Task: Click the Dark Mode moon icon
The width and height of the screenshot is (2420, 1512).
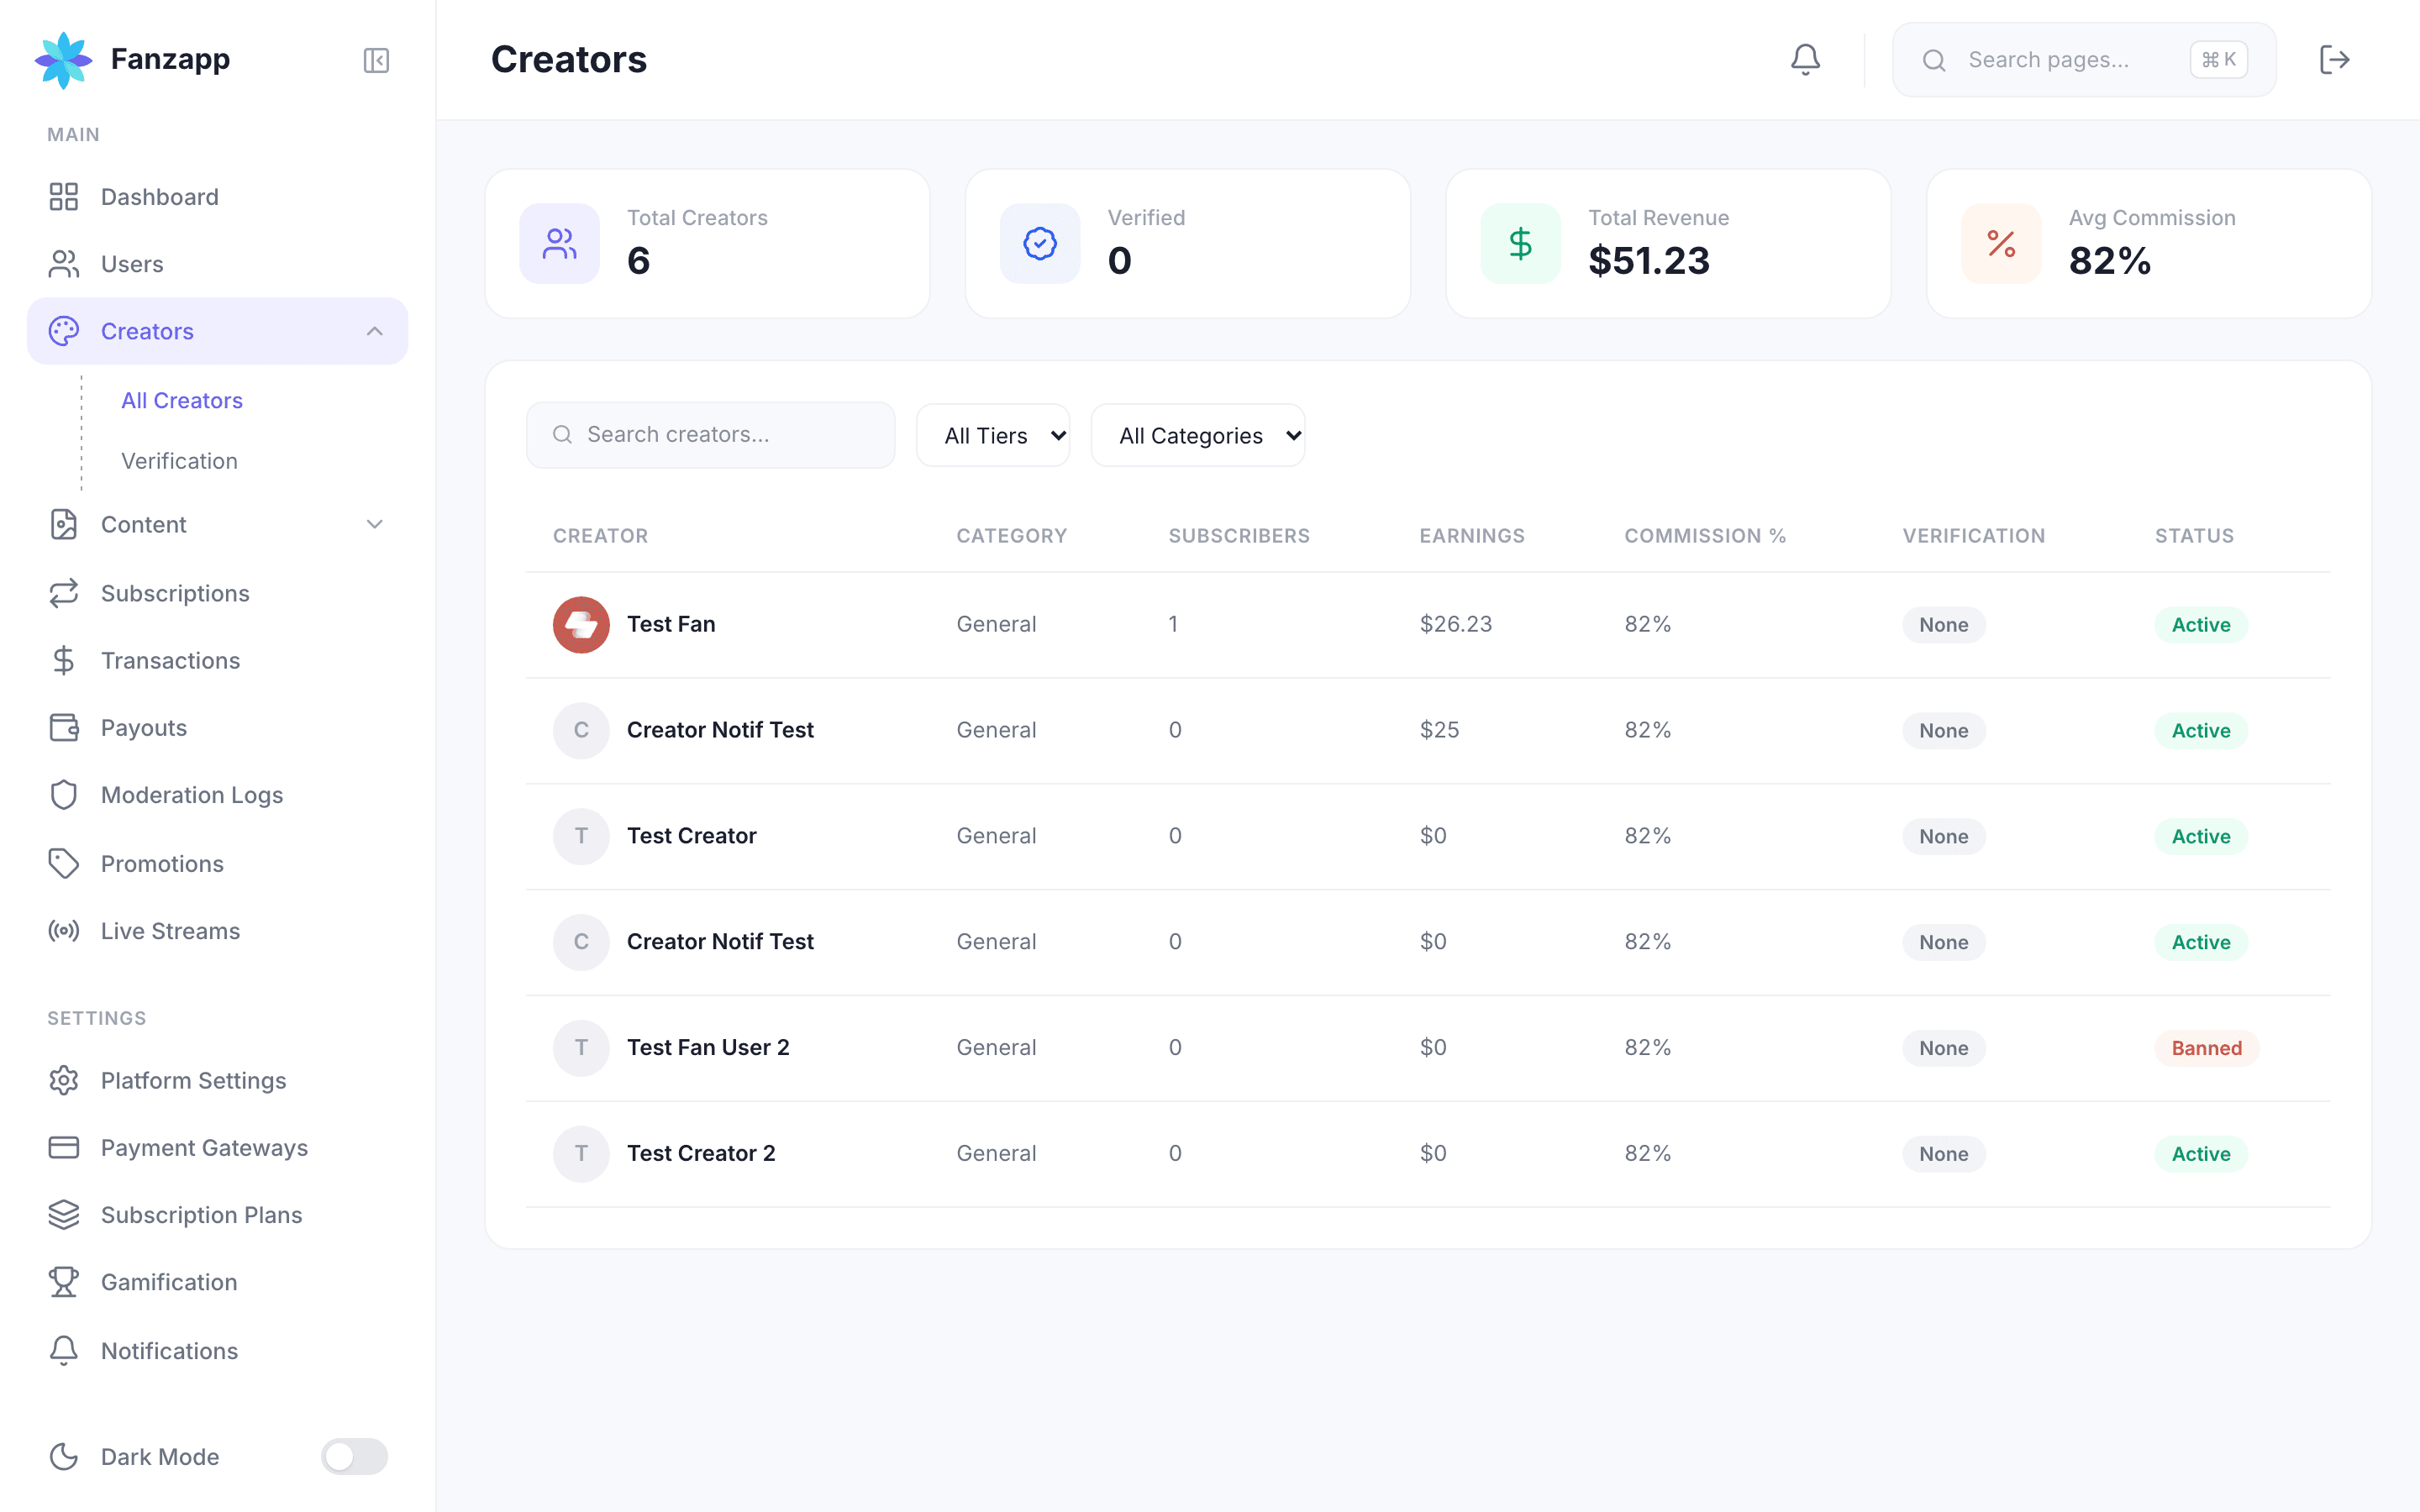Action: click(x=64, y=1456)
